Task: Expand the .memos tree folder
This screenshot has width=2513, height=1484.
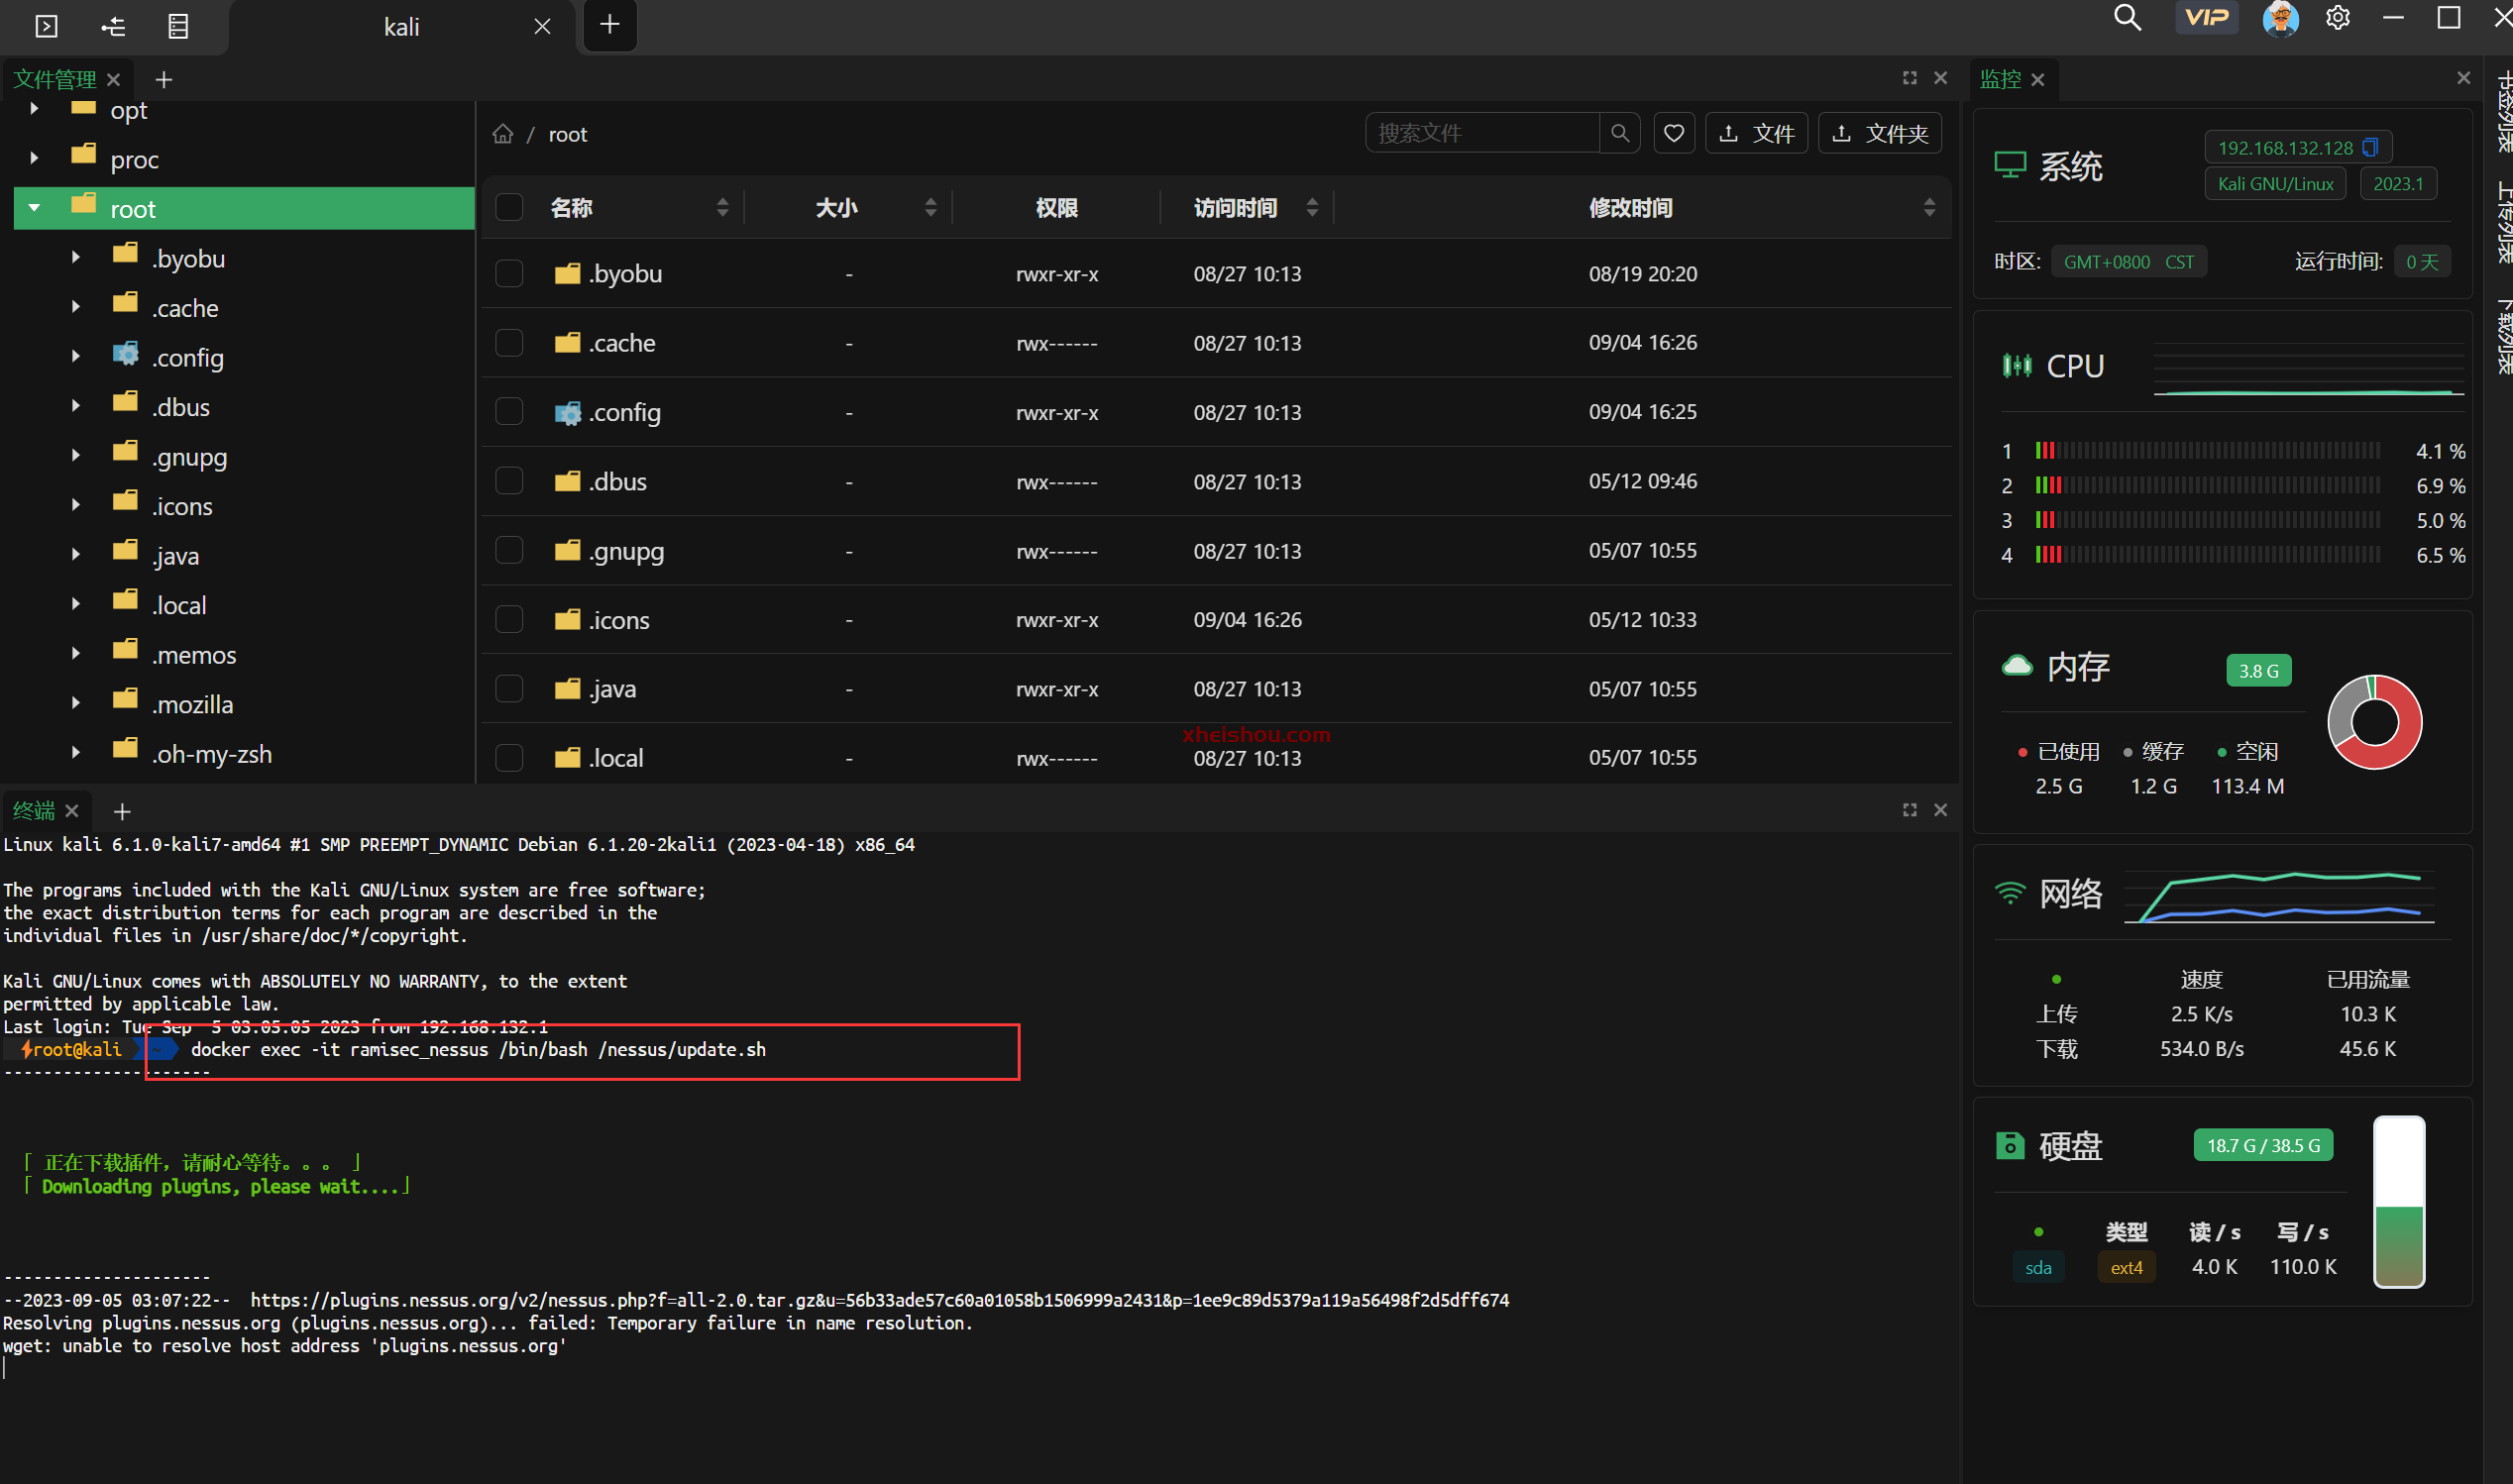Action: 75,654
